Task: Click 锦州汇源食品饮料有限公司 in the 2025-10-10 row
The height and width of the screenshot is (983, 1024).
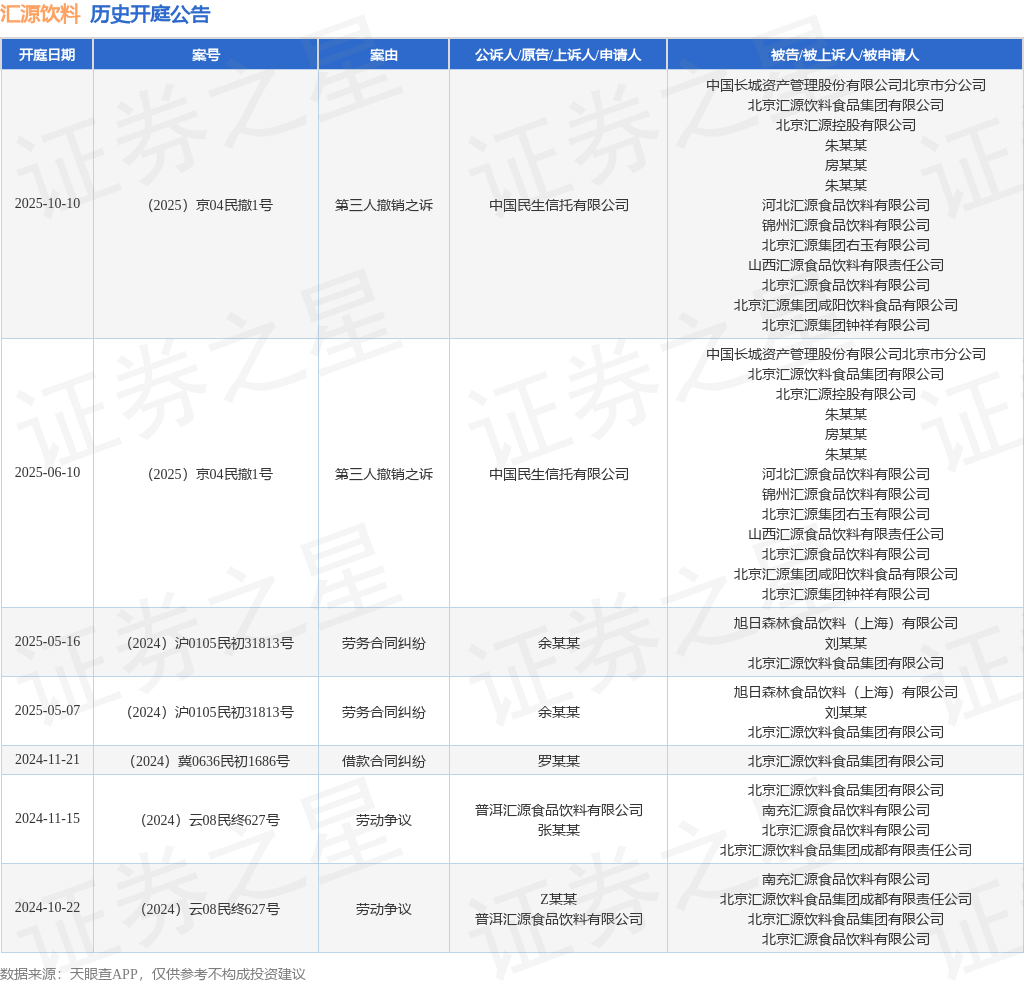Action: coord(846,225)
